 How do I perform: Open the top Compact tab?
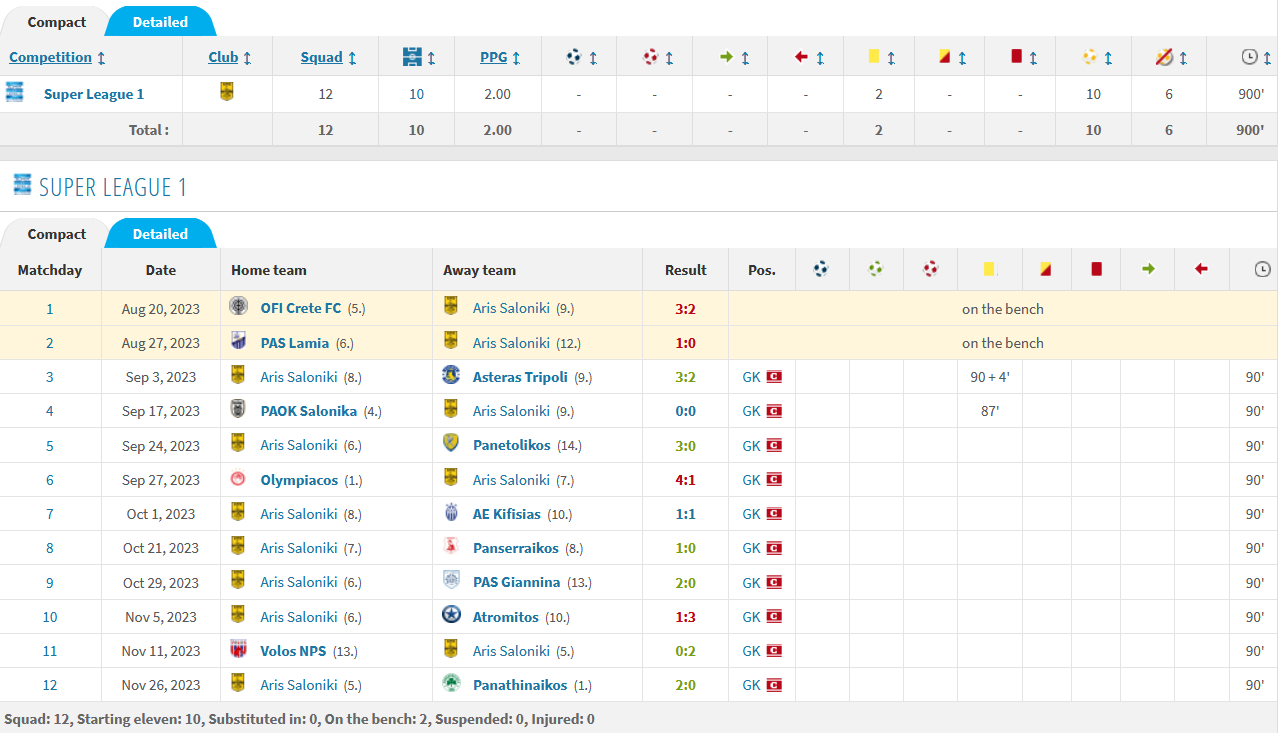pos(56,22)
